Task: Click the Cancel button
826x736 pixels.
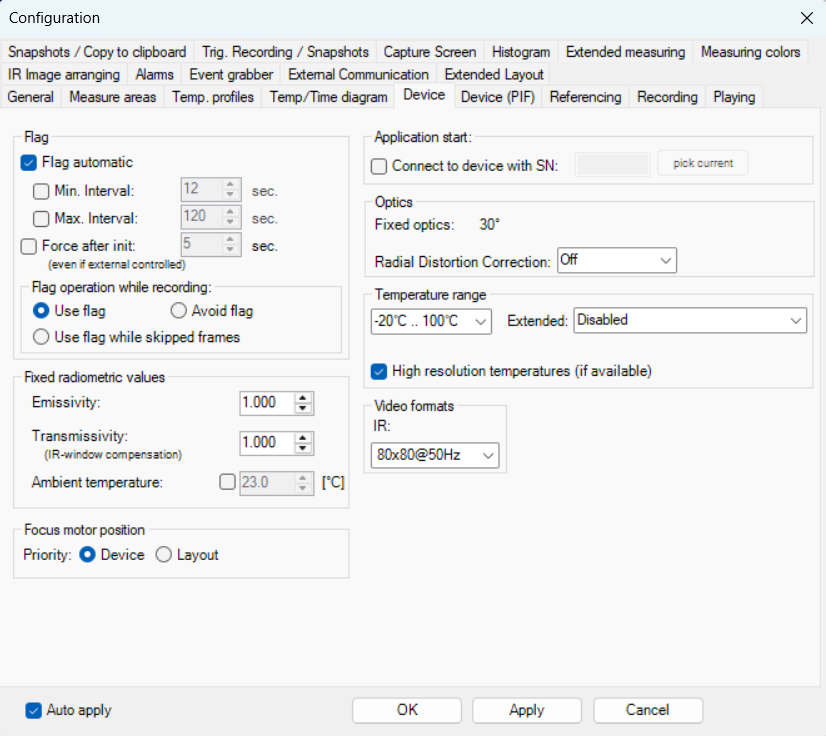Action: (648, 710)
